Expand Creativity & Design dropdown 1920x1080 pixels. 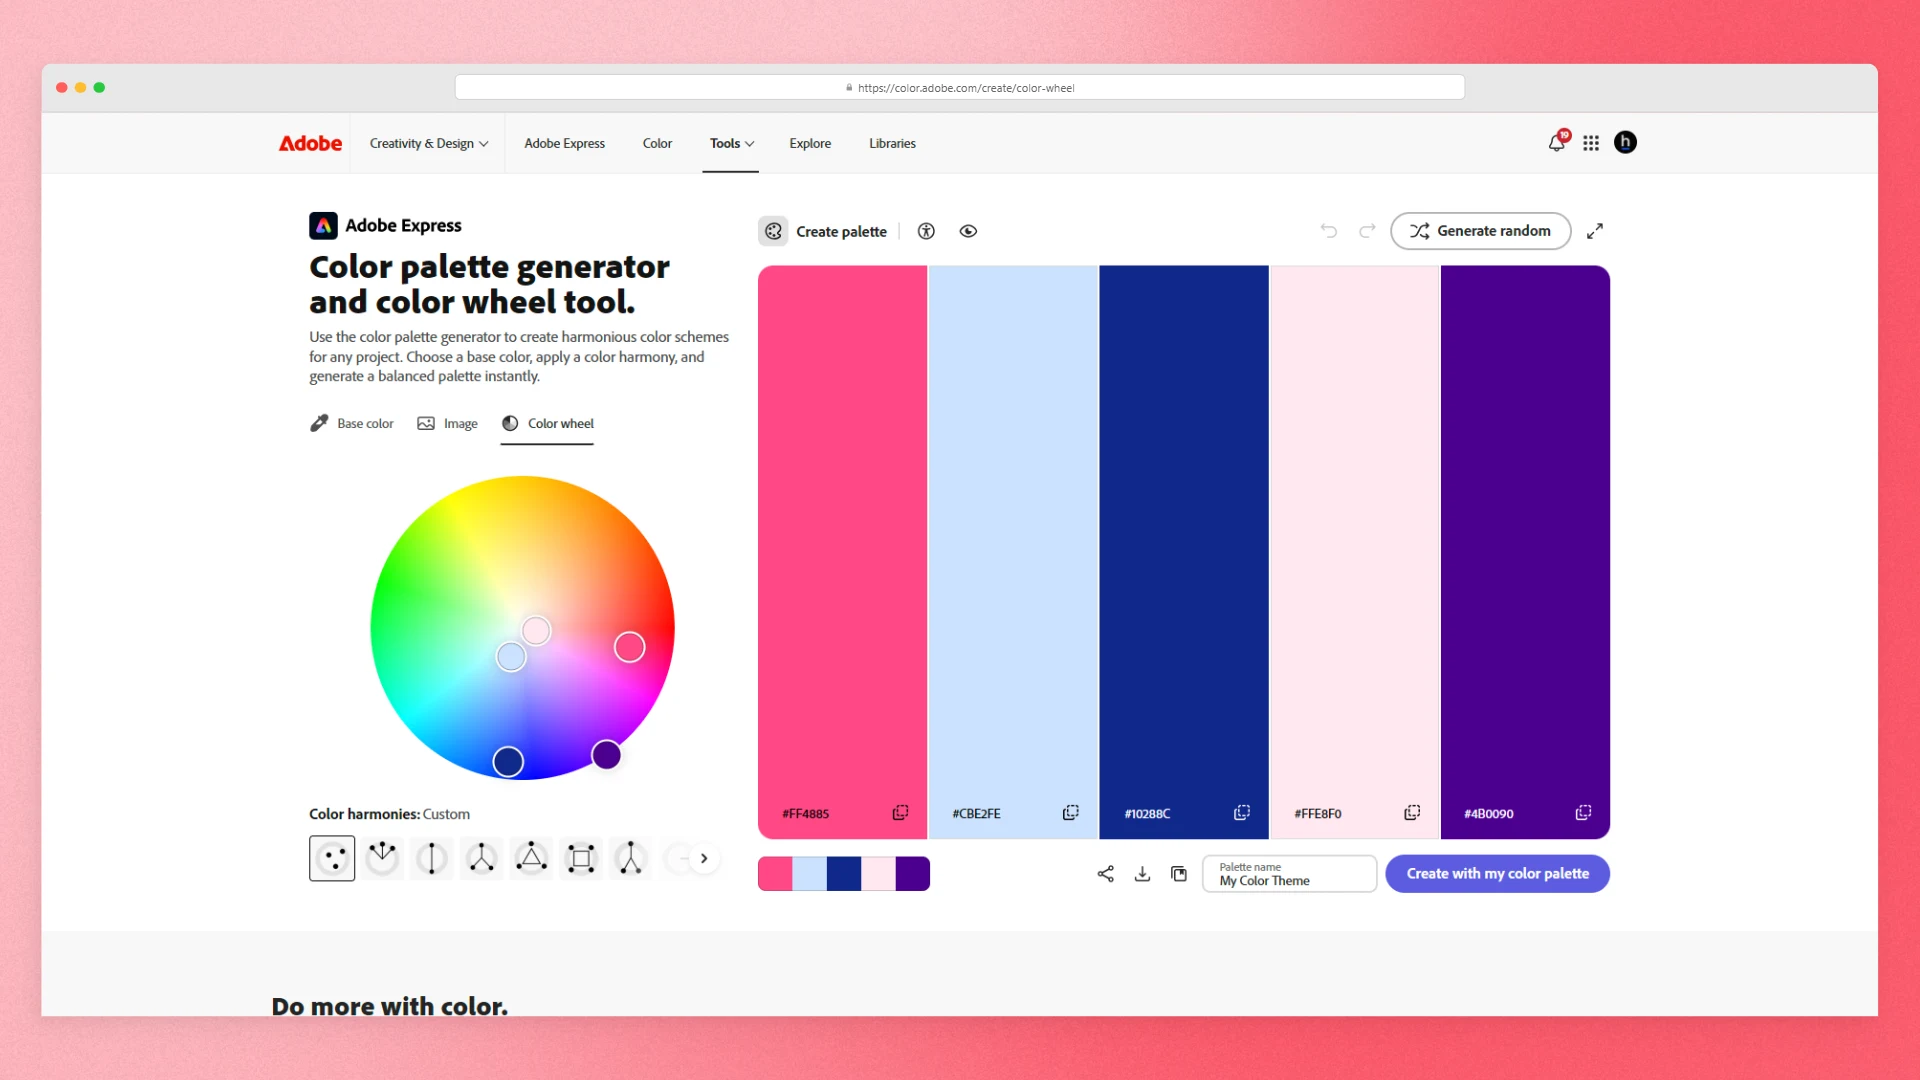tap(429, 143)
